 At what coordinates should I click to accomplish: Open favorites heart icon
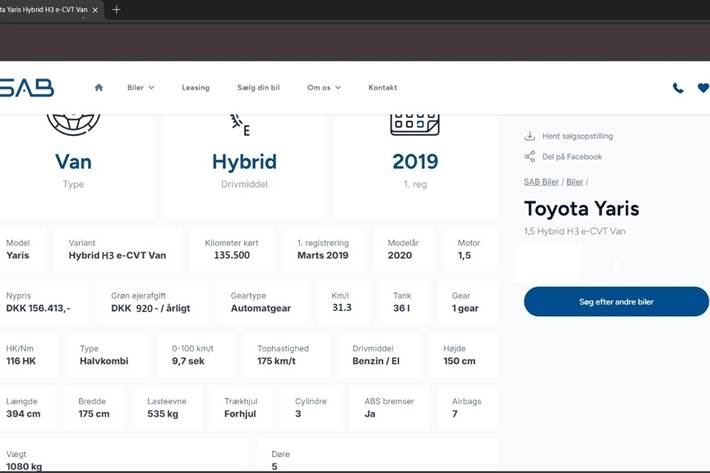[x=703, y=88]
